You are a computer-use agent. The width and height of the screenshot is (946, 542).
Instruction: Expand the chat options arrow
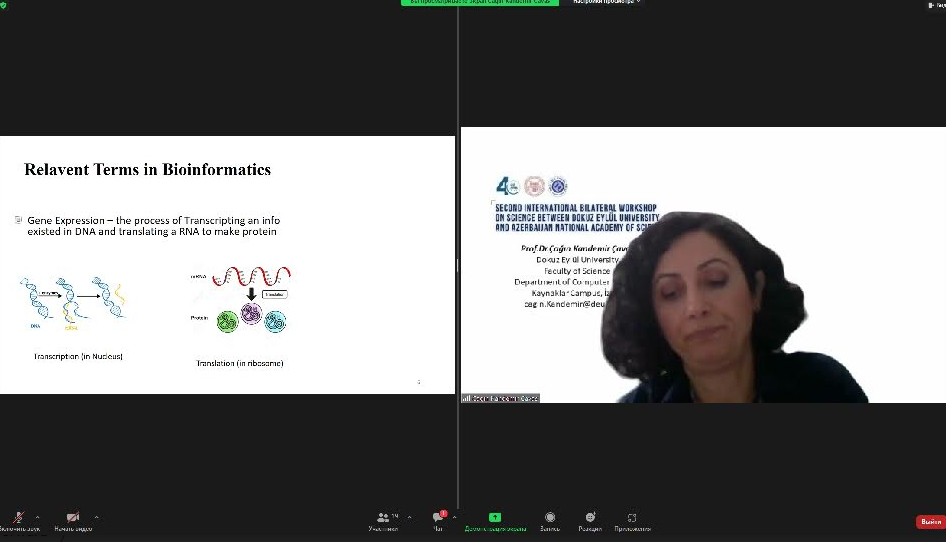(x=454, y=517)
